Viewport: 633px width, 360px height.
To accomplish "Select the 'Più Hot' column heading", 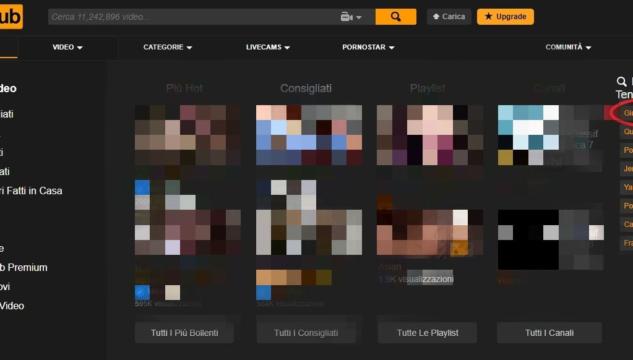I will 184,88.
